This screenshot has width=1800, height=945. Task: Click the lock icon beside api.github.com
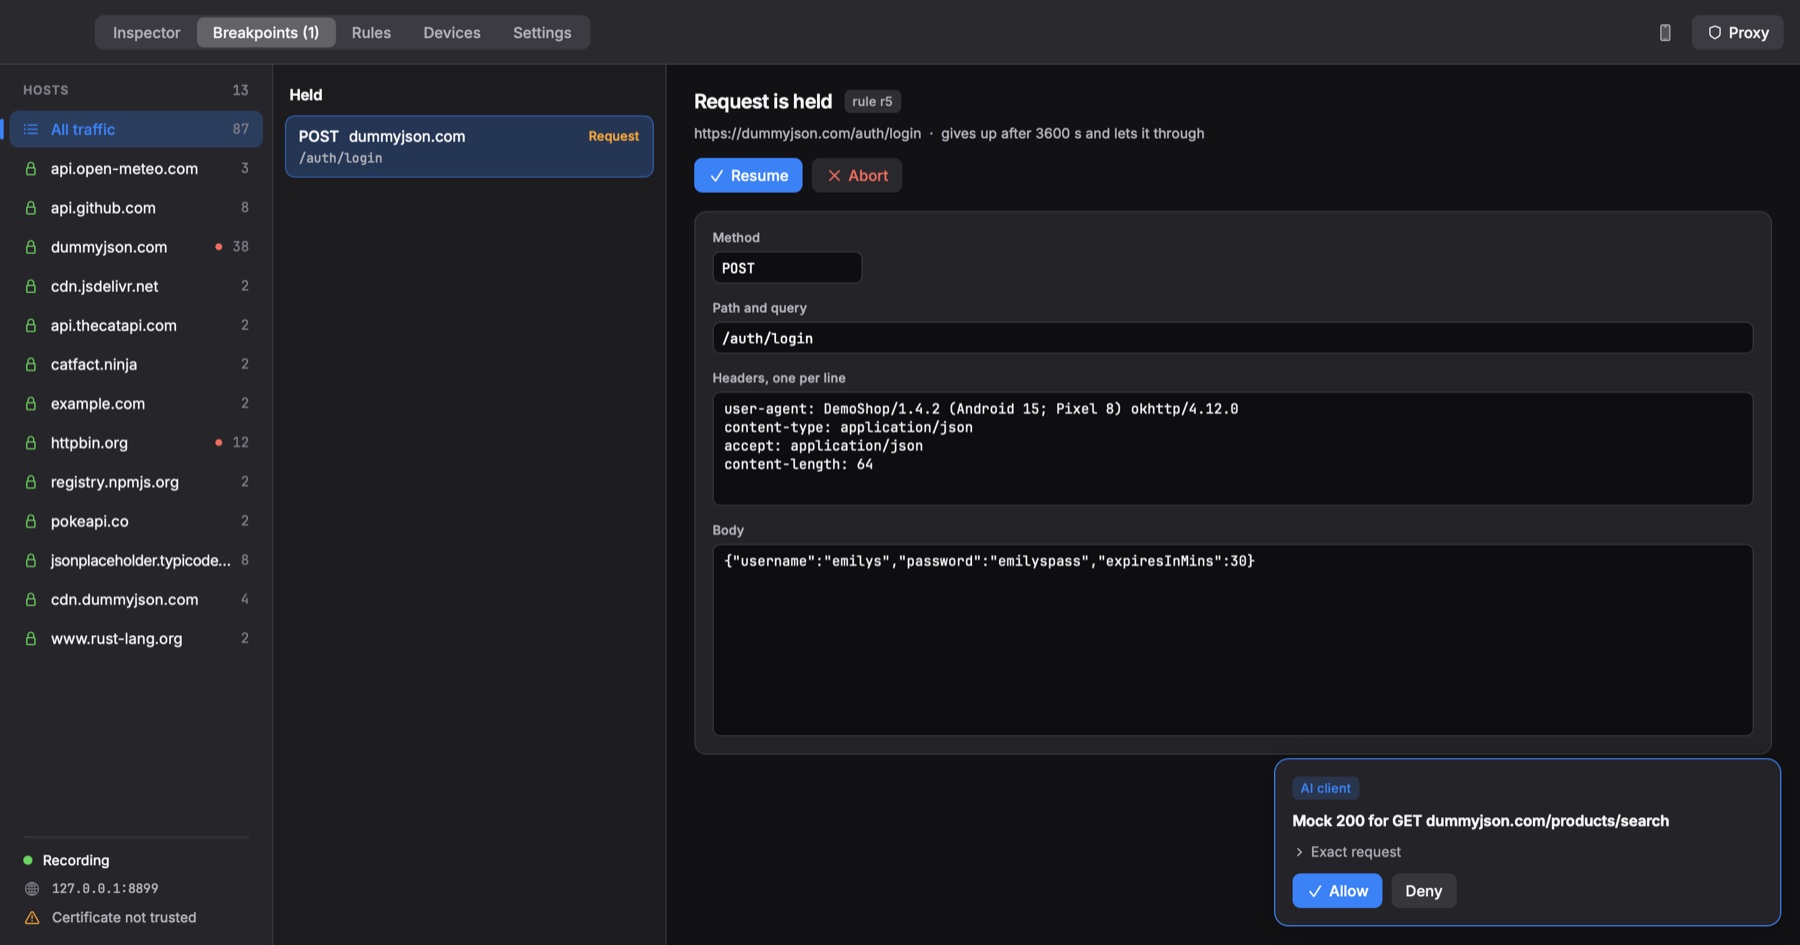coord(31,208)
